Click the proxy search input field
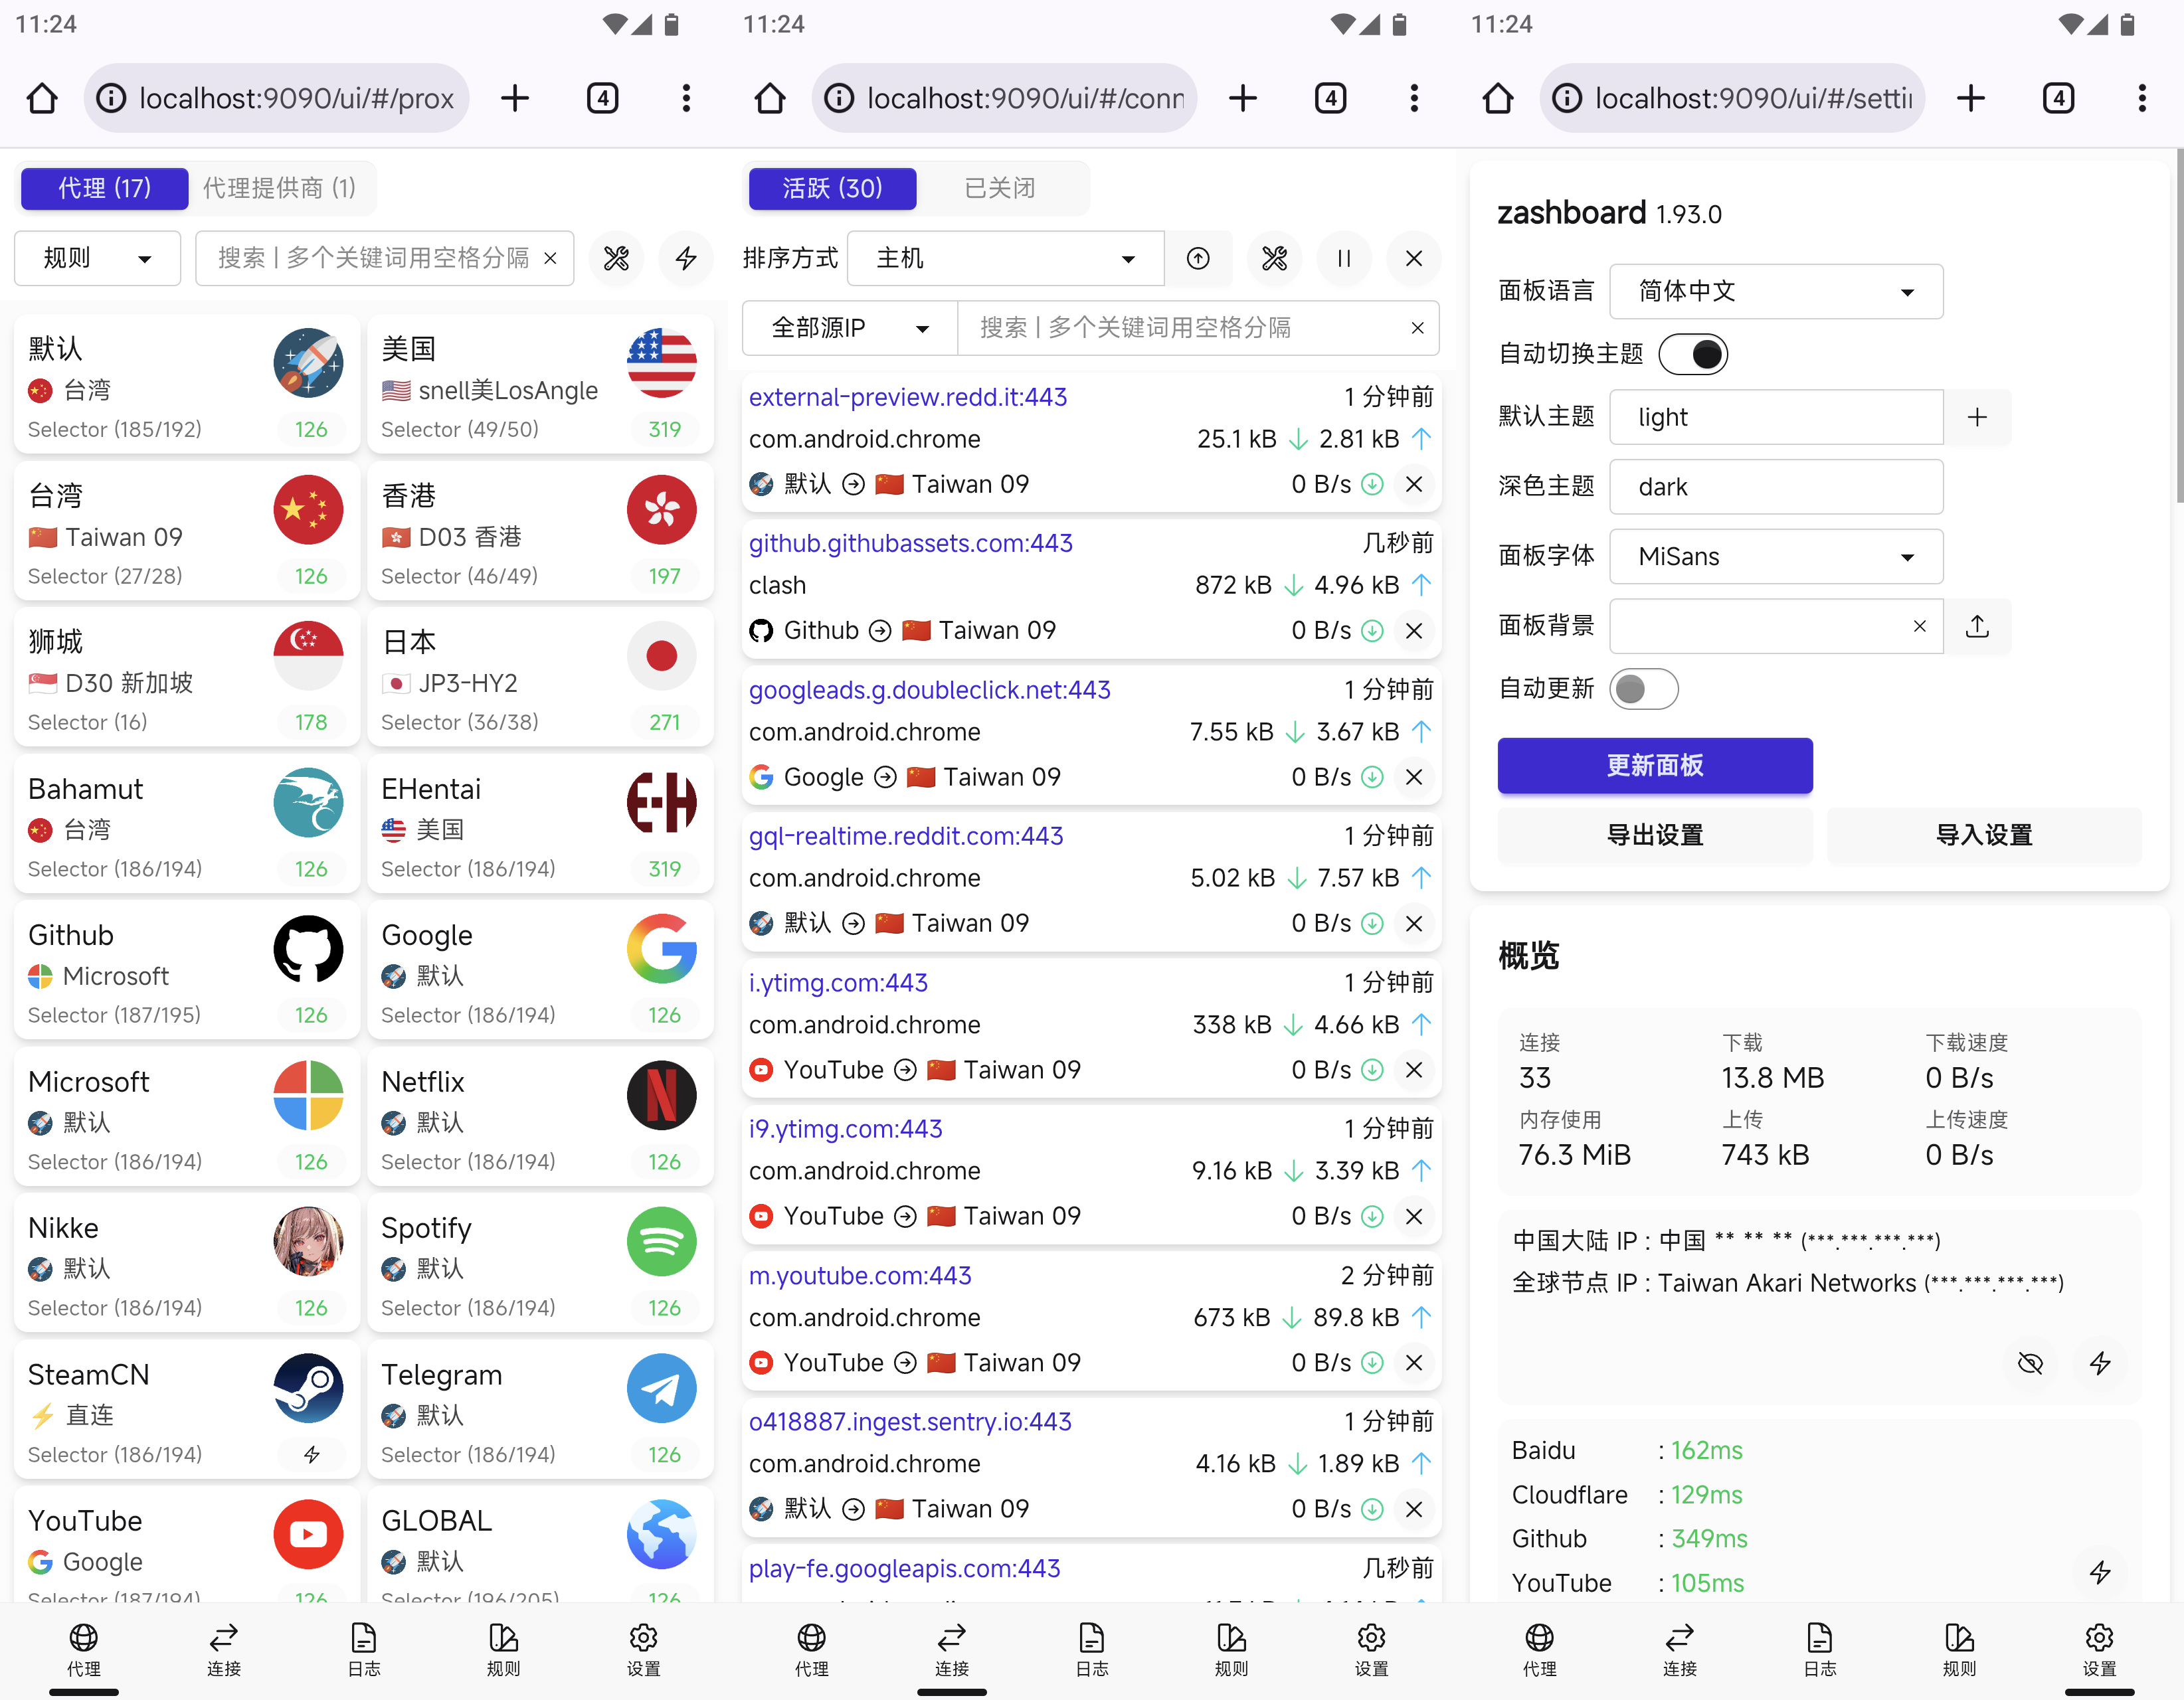 [372, 259]
